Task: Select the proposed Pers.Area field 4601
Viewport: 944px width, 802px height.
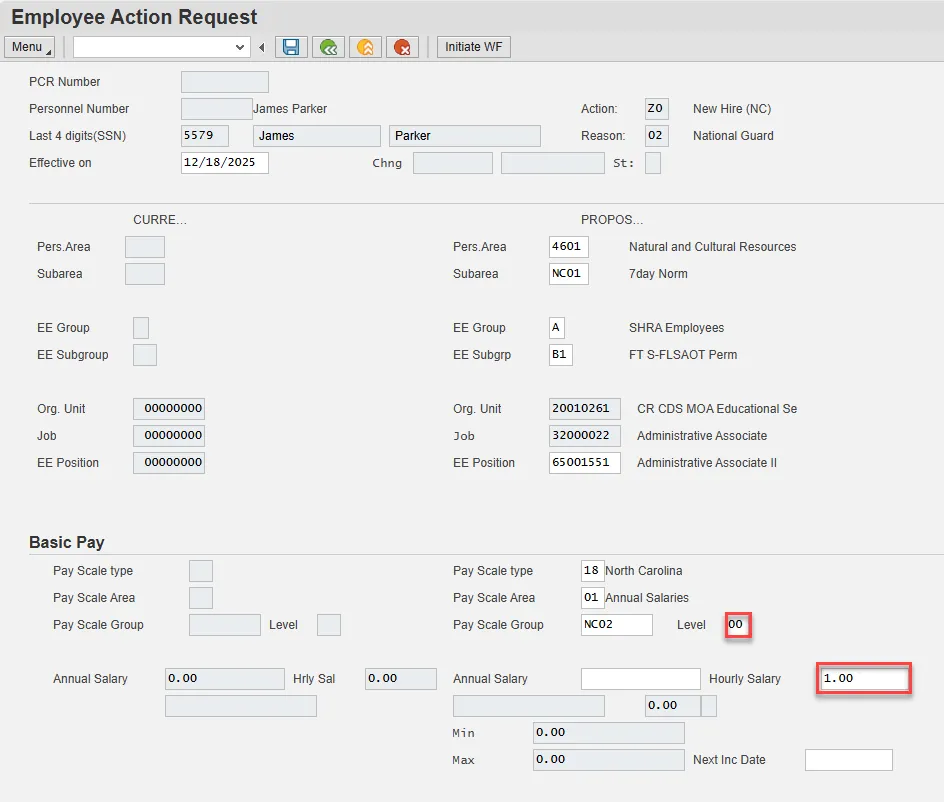Action: click(x=569, y=247)
